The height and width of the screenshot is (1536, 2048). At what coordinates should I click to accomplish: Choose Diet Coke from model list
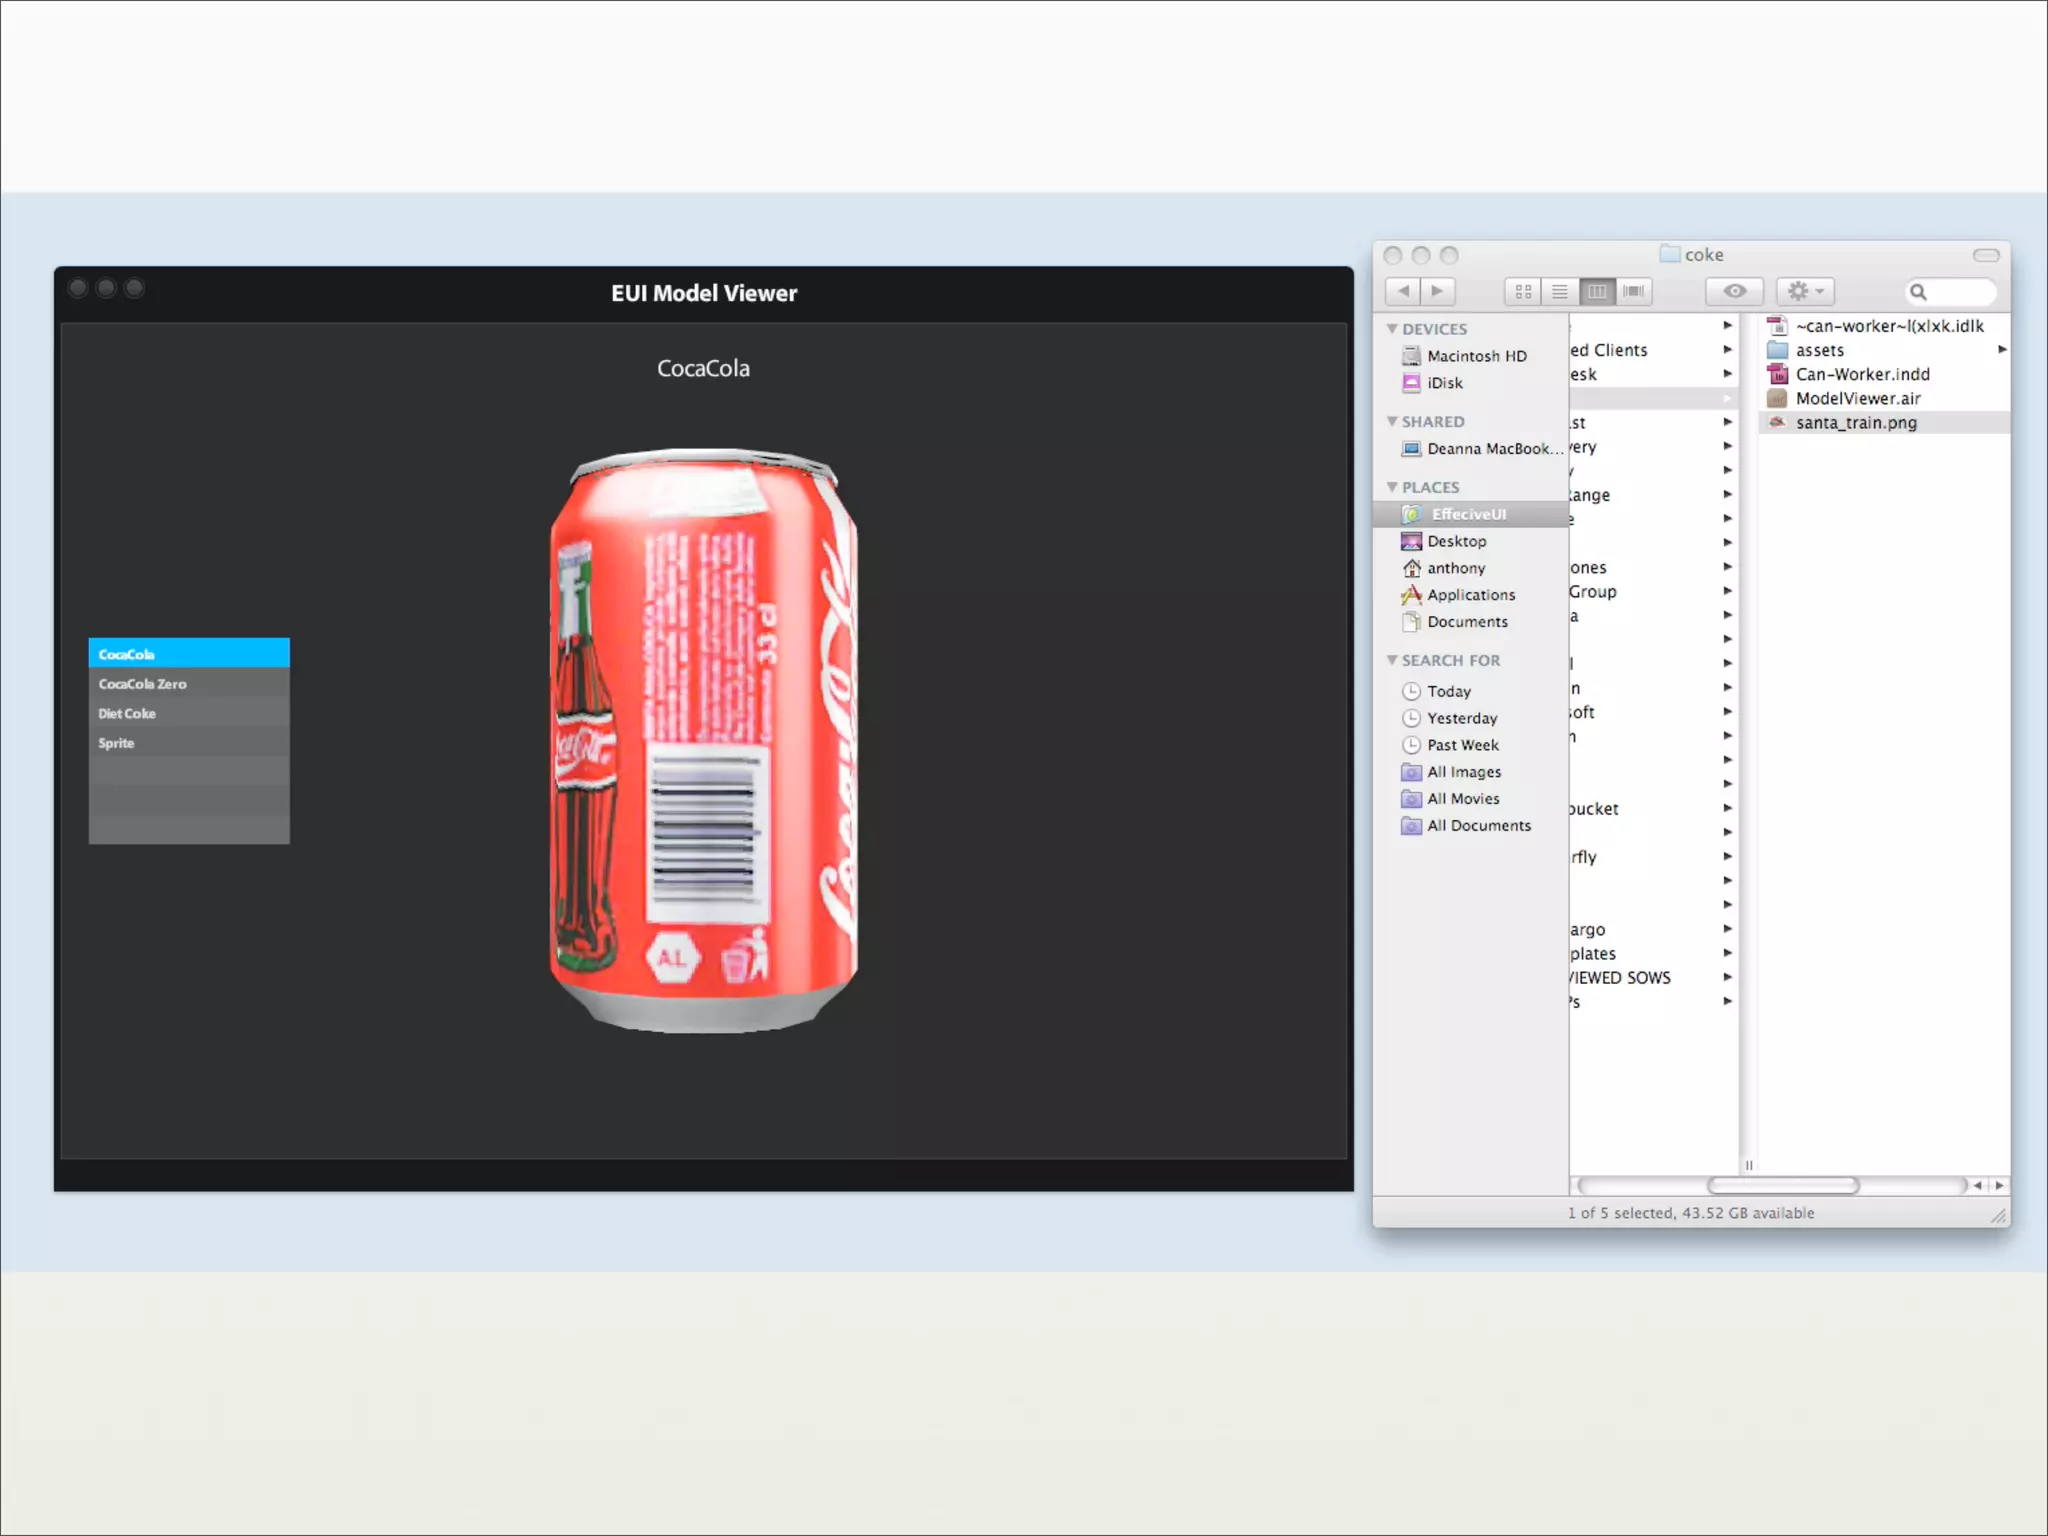pos(127,714)
